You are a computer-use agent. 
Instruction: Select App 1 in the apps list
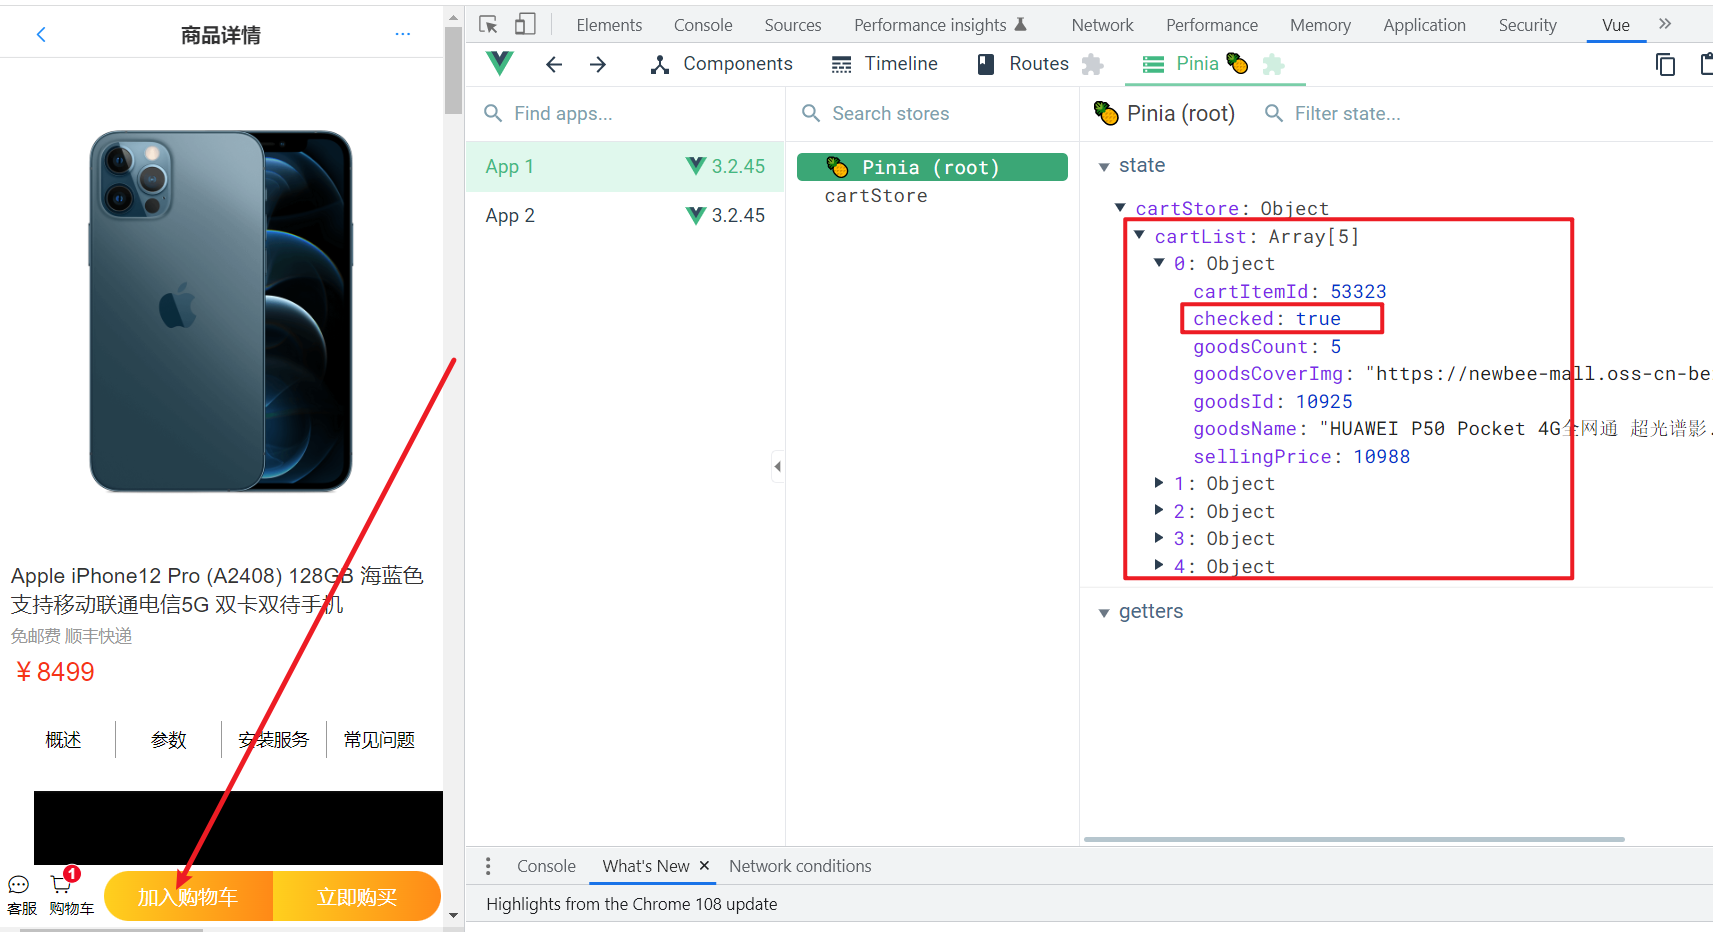click(625, 166)
